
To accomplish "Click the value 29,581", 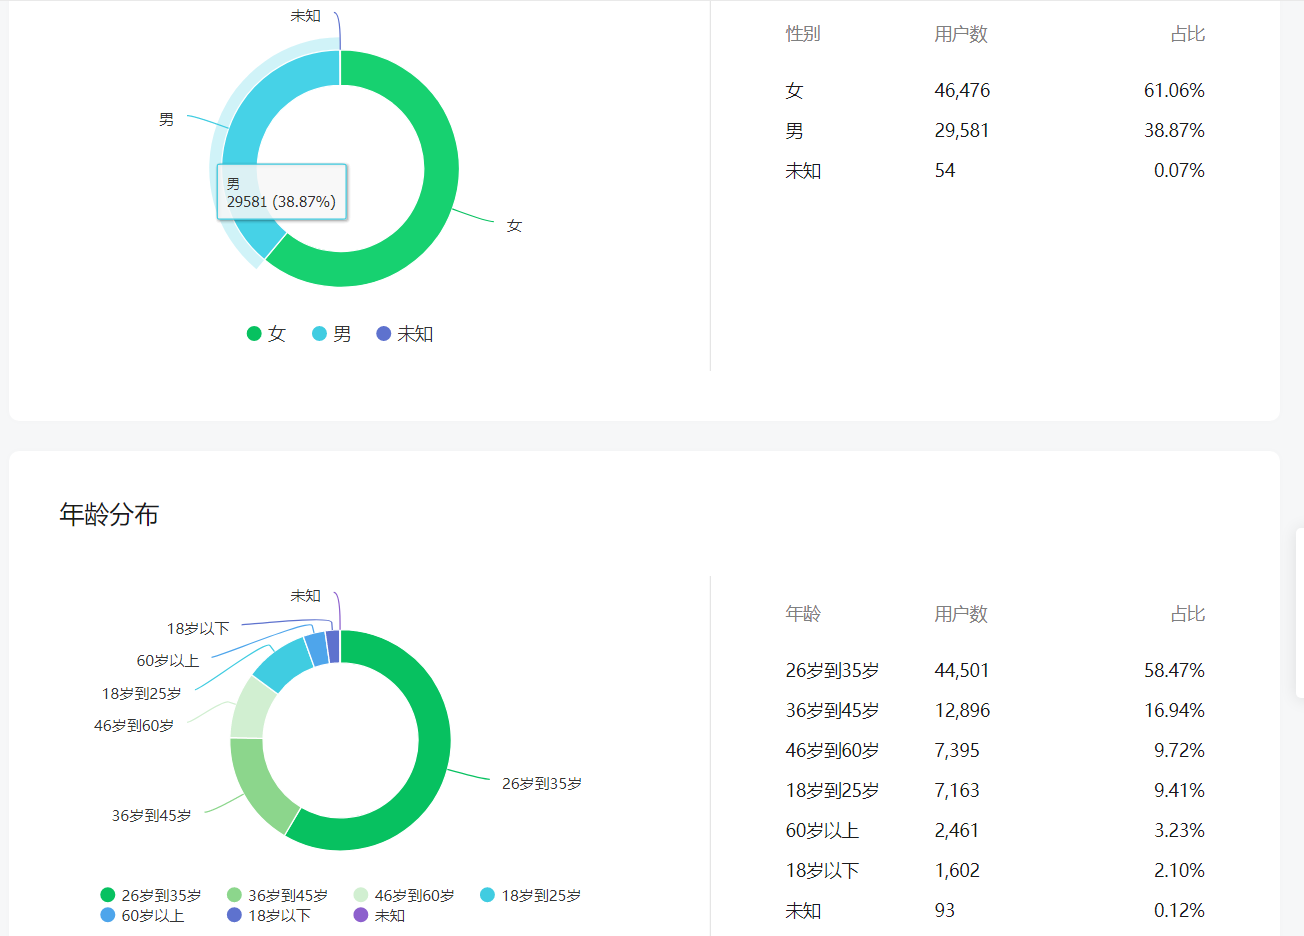I will click(x=962, y=131).
